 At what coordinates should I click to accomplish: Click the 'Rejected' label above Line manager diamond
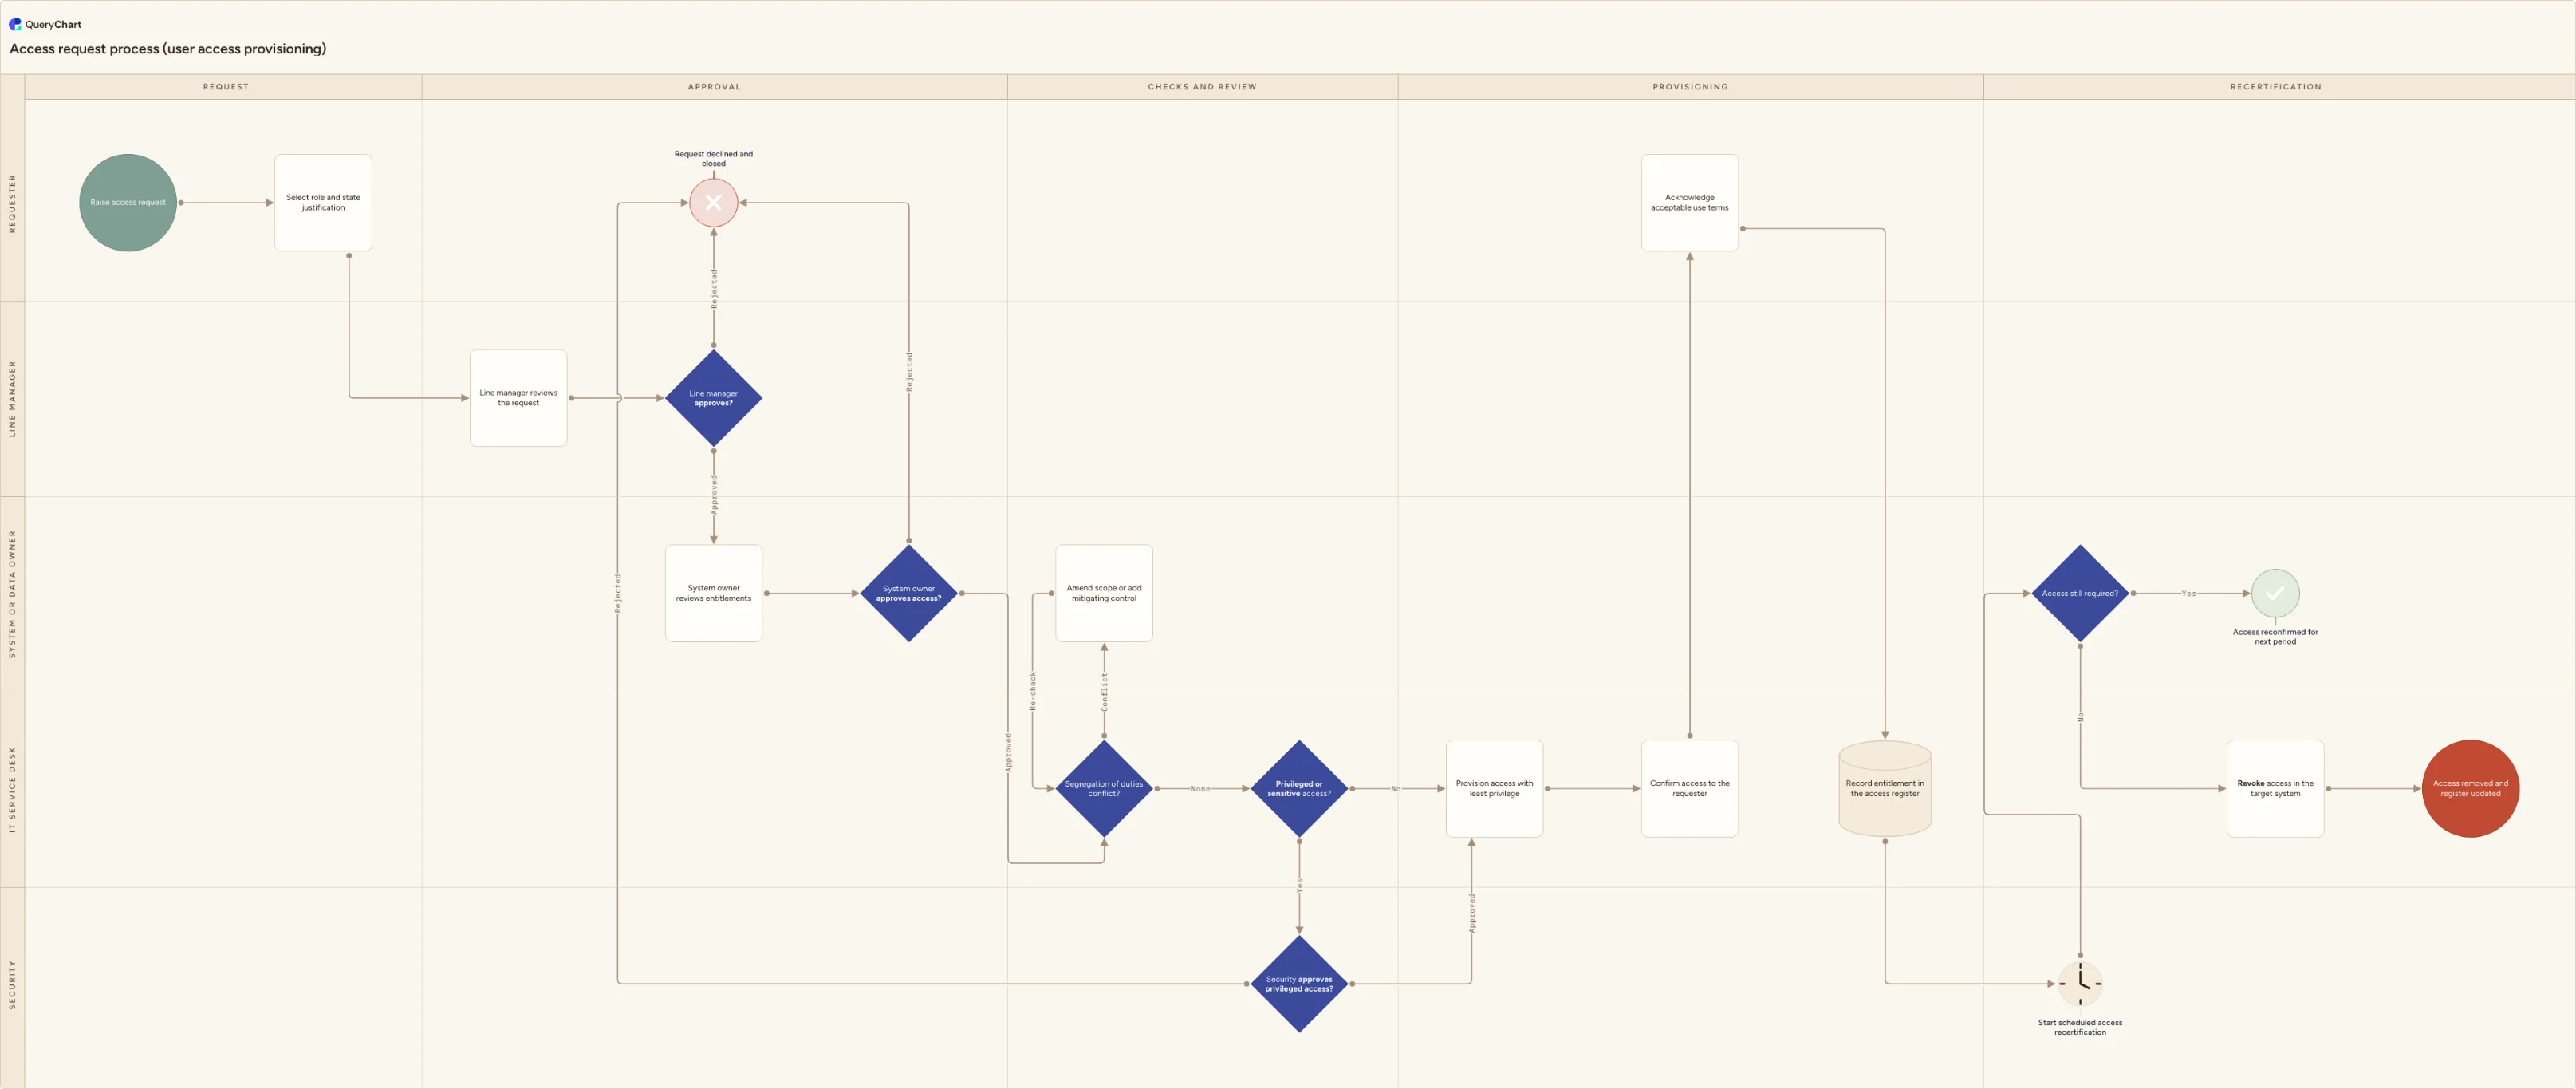point(714,288)
